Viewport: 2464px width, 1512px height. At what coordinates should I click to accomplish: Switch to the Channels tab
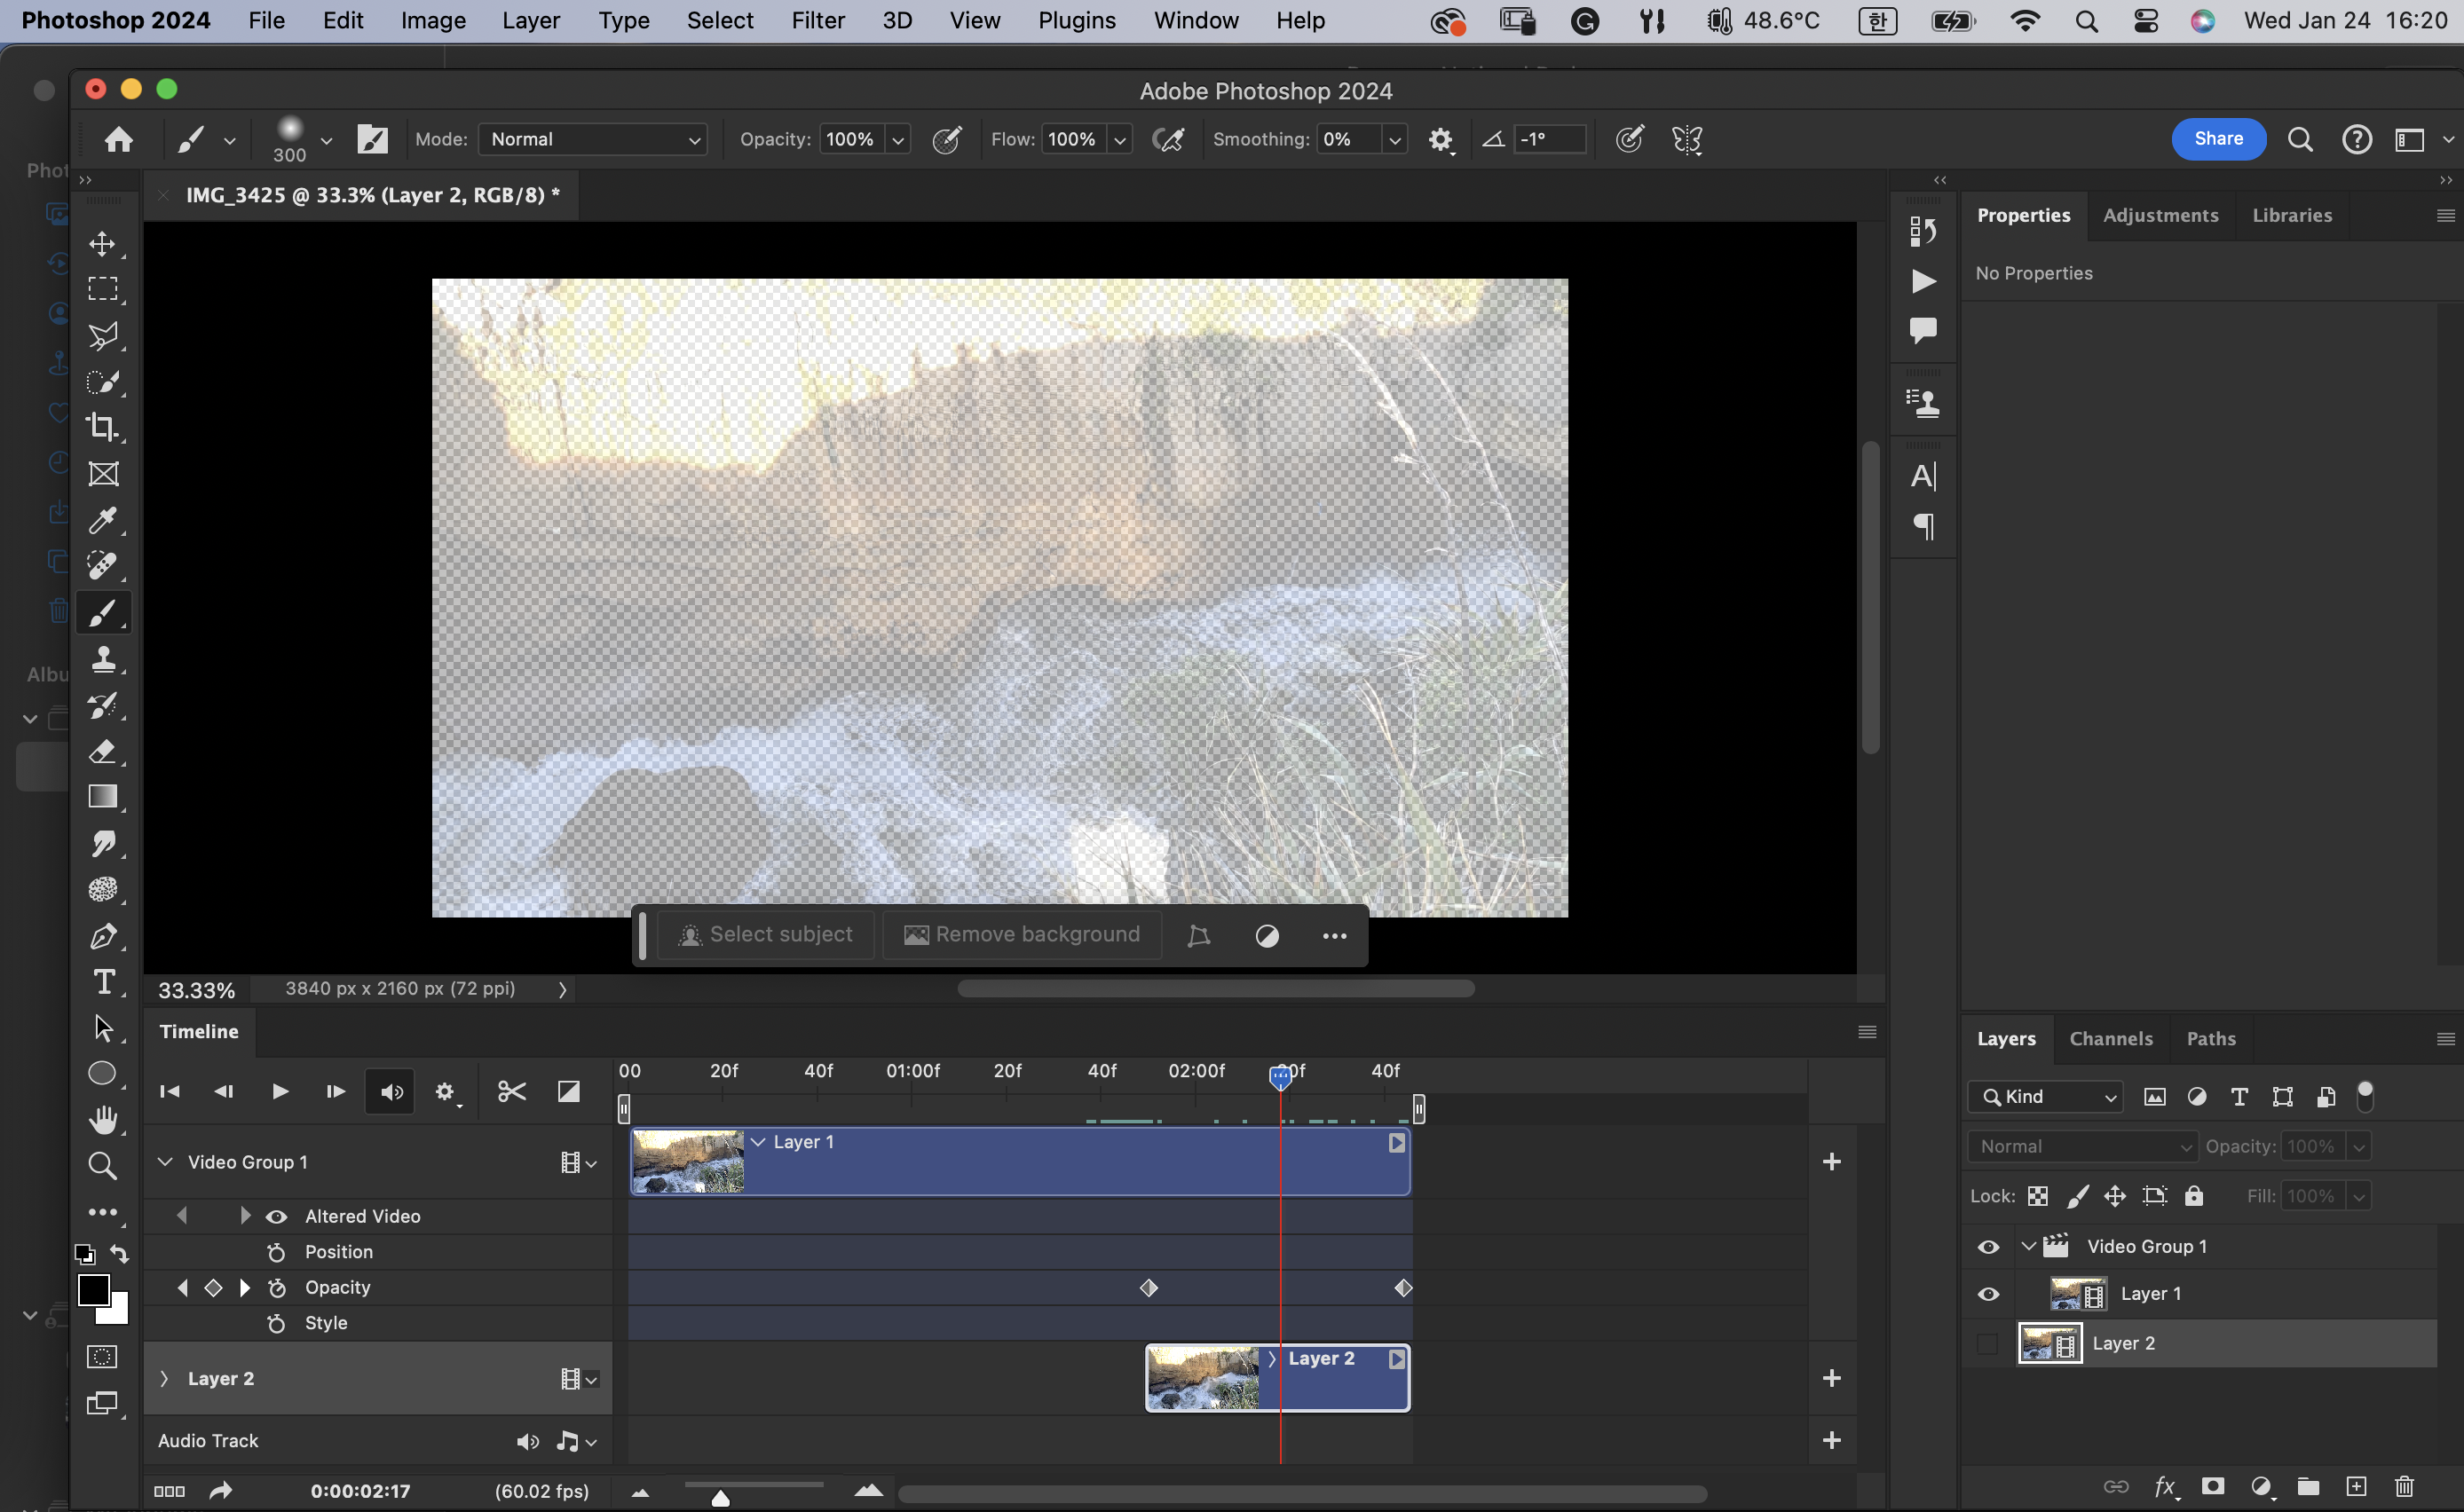[2110, 1039]
